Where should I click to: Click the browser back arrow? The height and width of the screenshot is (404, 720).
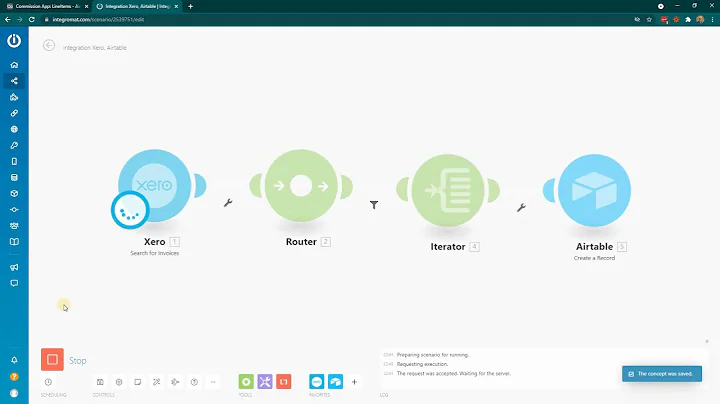[x=7, y=20]
